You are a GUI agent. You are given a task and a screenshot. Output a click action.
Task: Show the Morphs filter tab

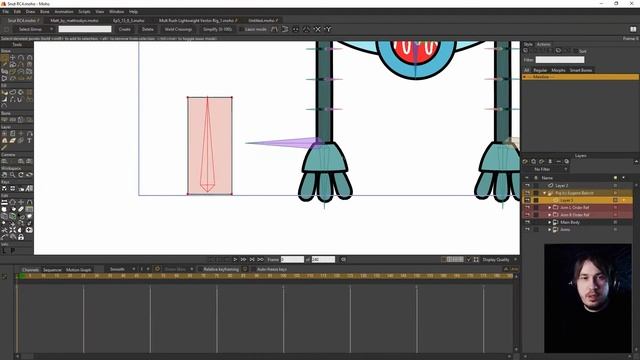[558, 70]
